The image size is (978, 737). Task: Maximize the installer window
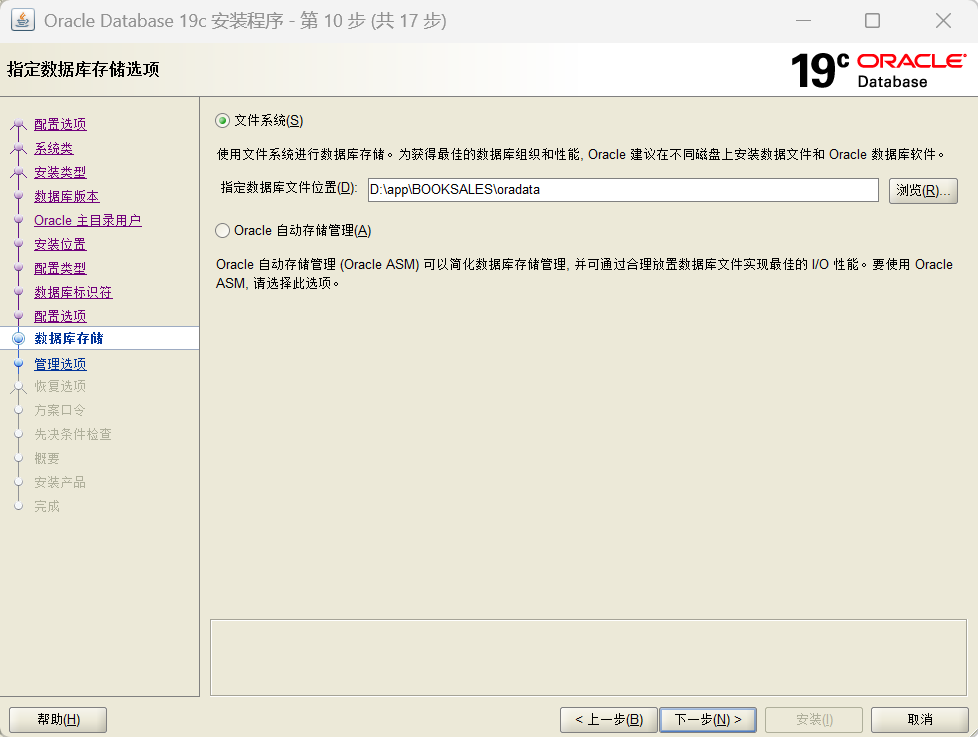873,21
